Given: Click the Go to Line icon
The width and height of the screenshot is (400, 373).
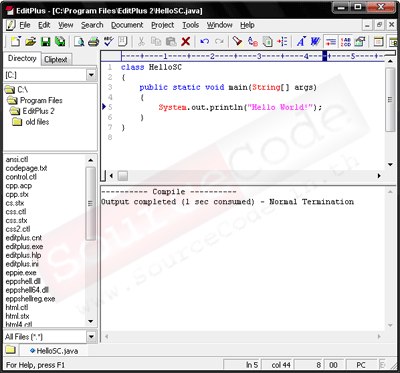Looking at the screenshot, I should pos(282,41).
